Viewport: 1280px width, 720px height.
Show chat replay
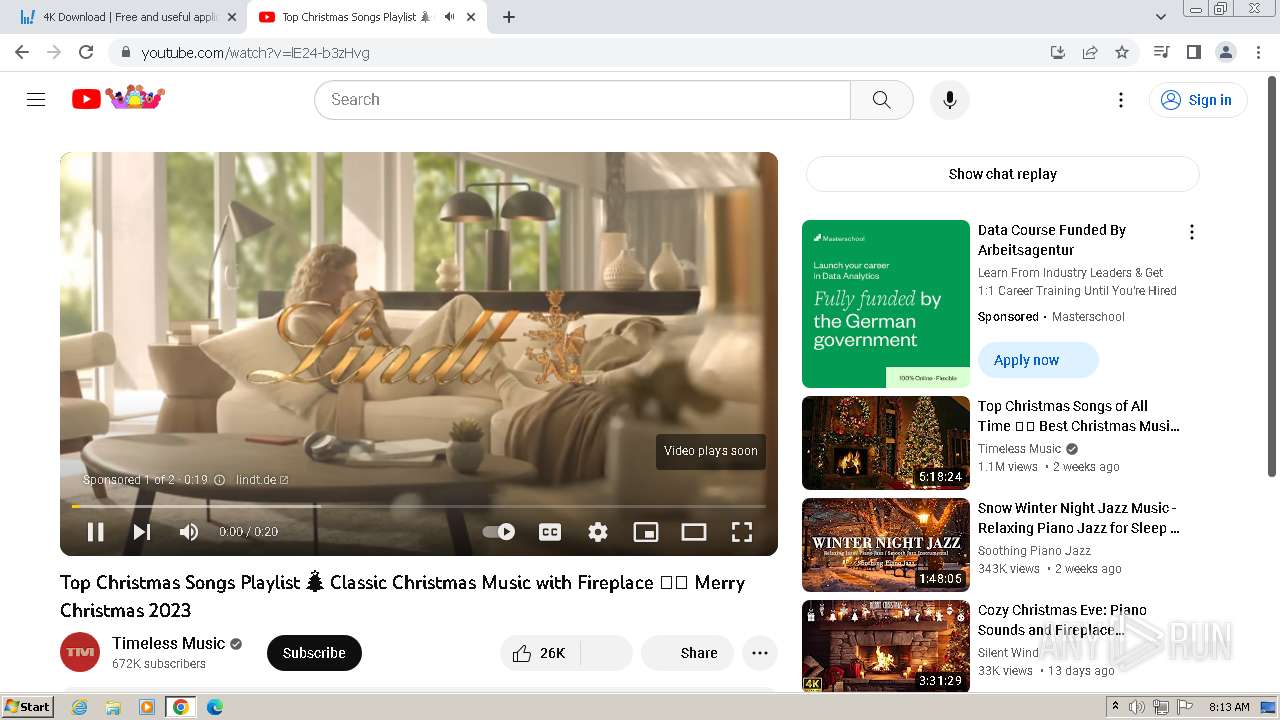pos(1003,174)
